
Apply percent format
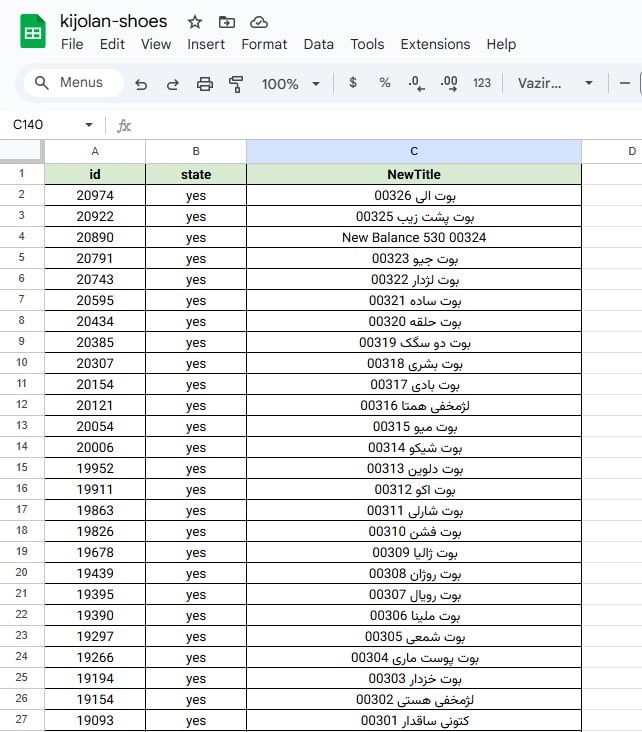(x=385, y=83)
